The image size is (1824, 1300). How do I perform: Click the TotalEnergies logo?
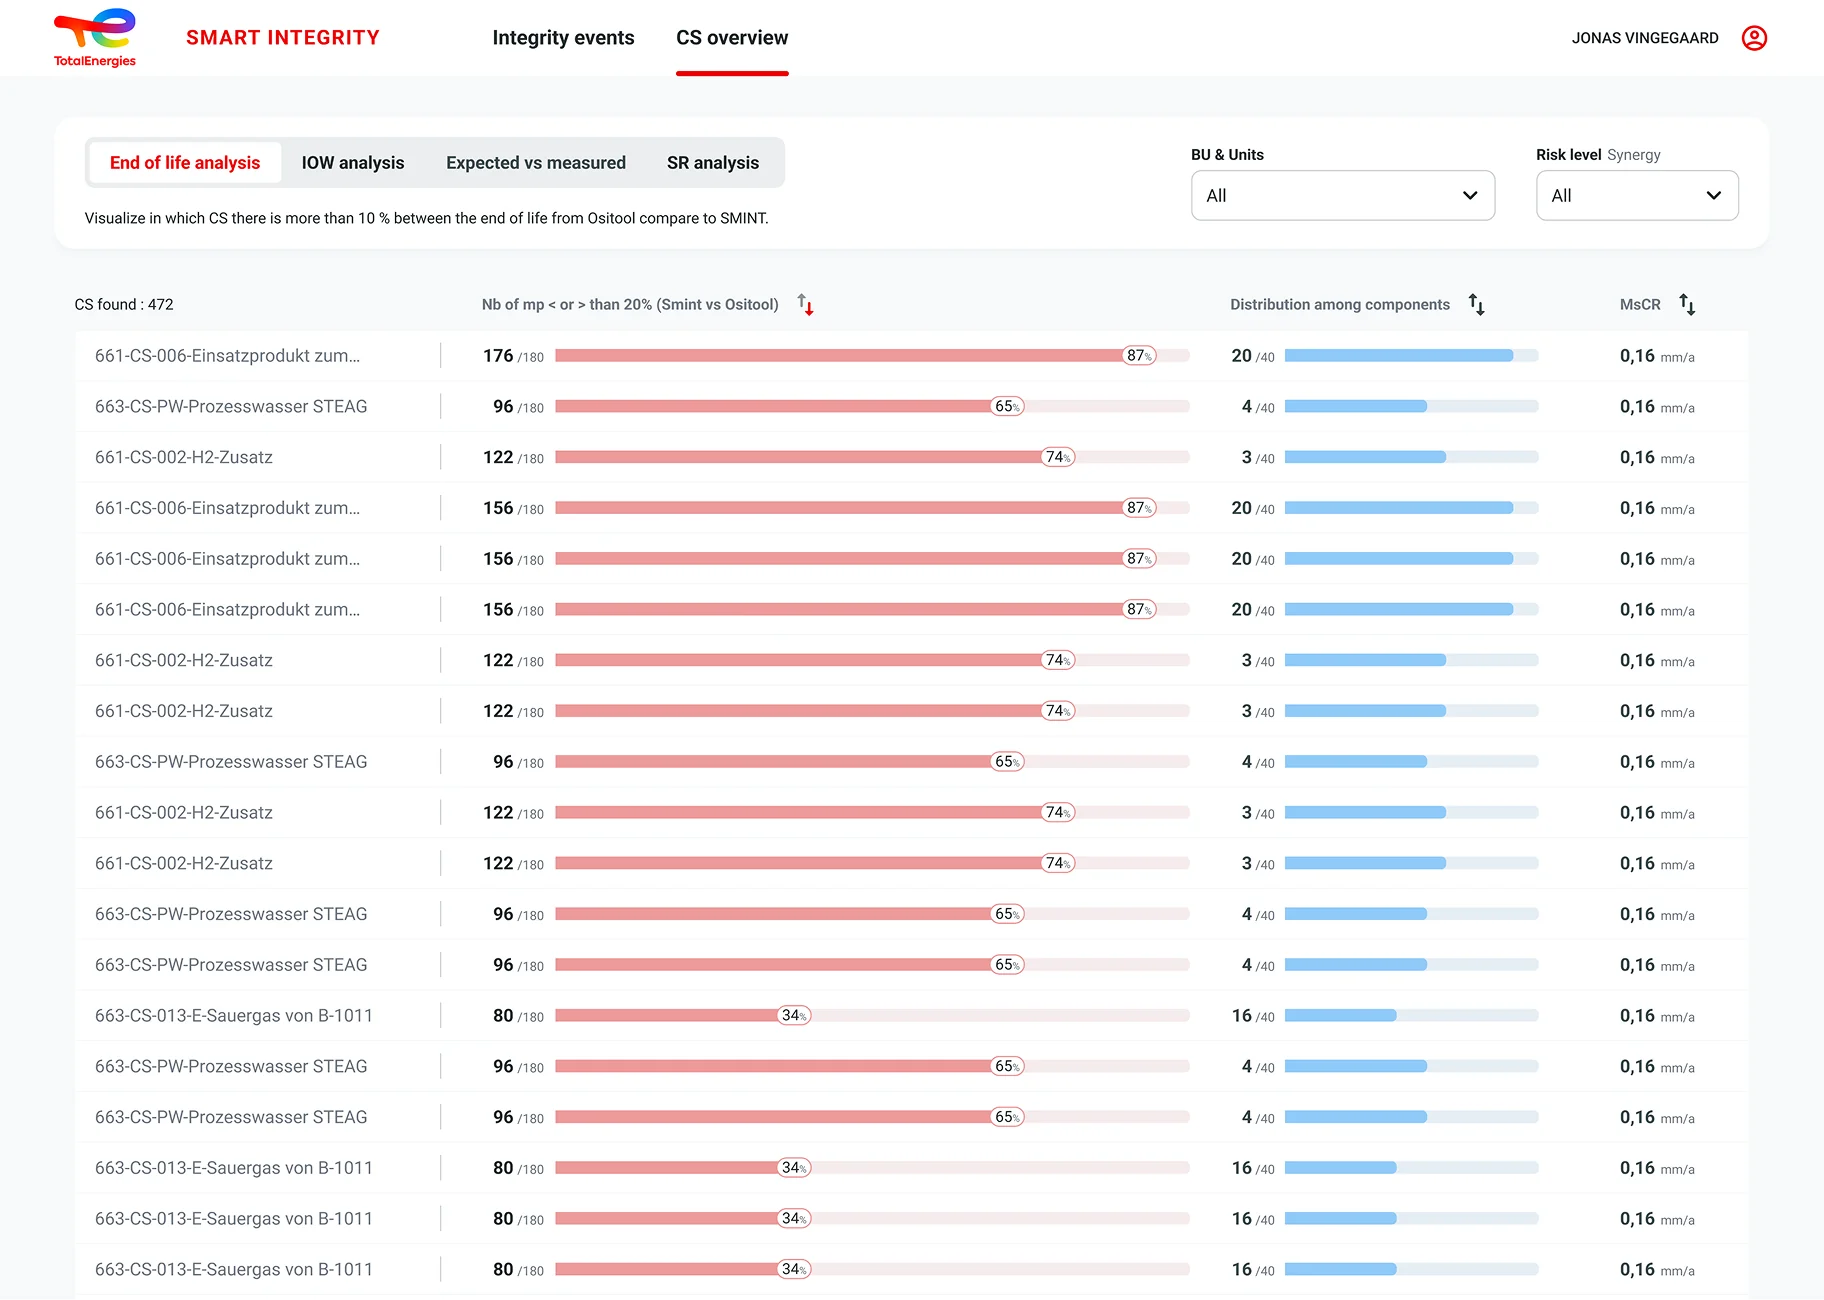click(95, 38)
